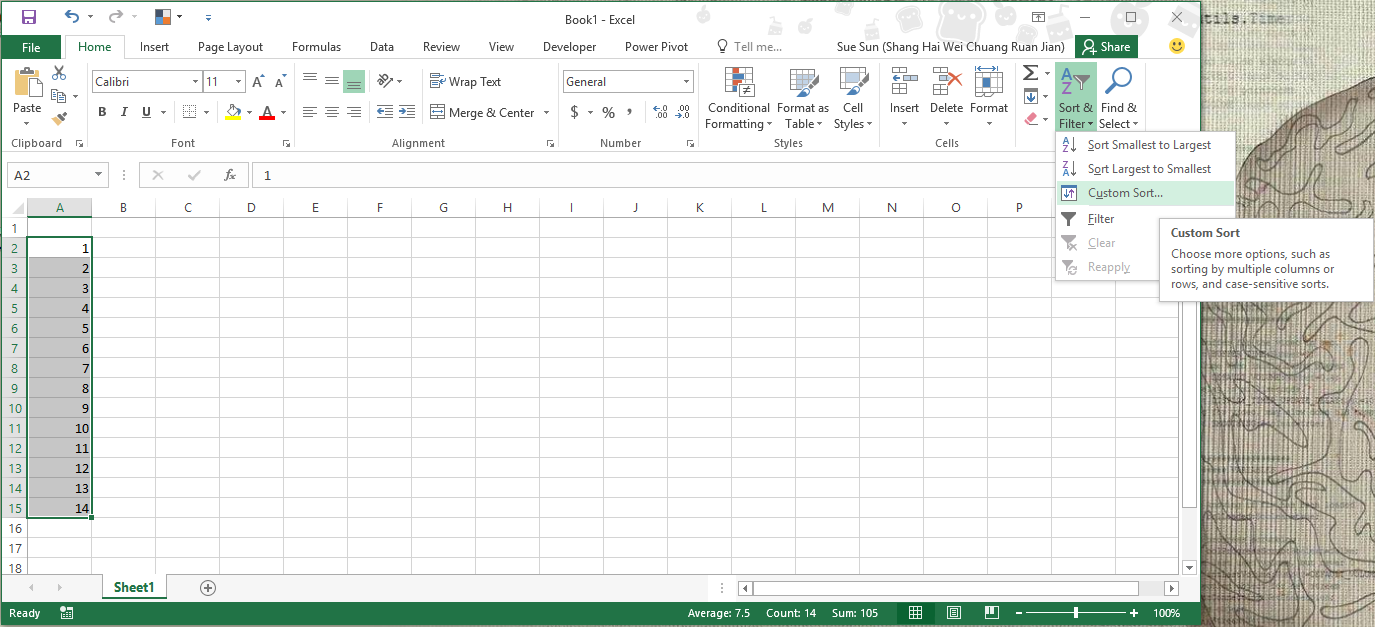The image size is (1375, 627).
Task: Click the Format cells button
Action: [988, 98]
